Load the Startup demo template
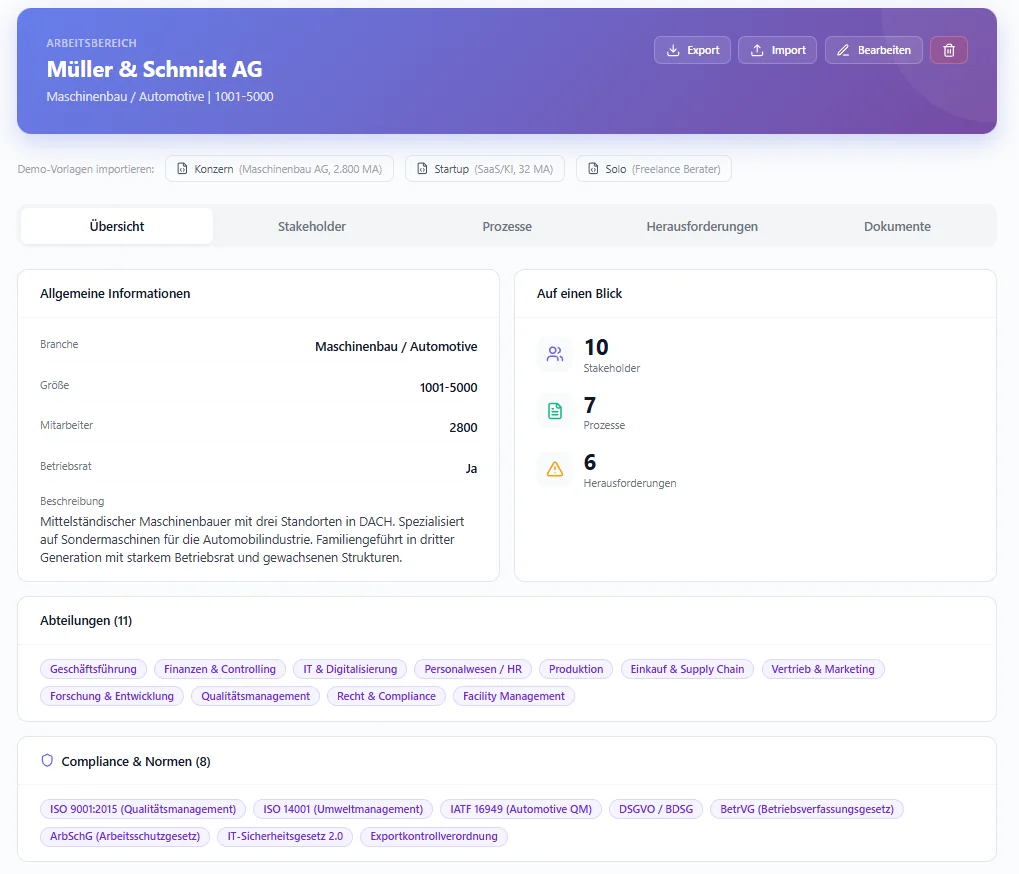Image resolution: width=1019 pixels, height=874 pixels. (484, 169)
